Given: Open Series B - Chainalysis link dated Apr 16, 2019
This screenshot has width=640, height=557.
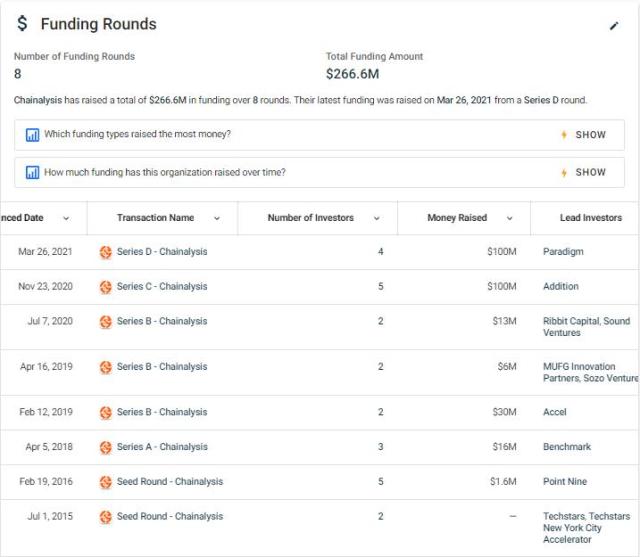Looking at the screenshot, I should pyautogui.click(x=162, y=366).
